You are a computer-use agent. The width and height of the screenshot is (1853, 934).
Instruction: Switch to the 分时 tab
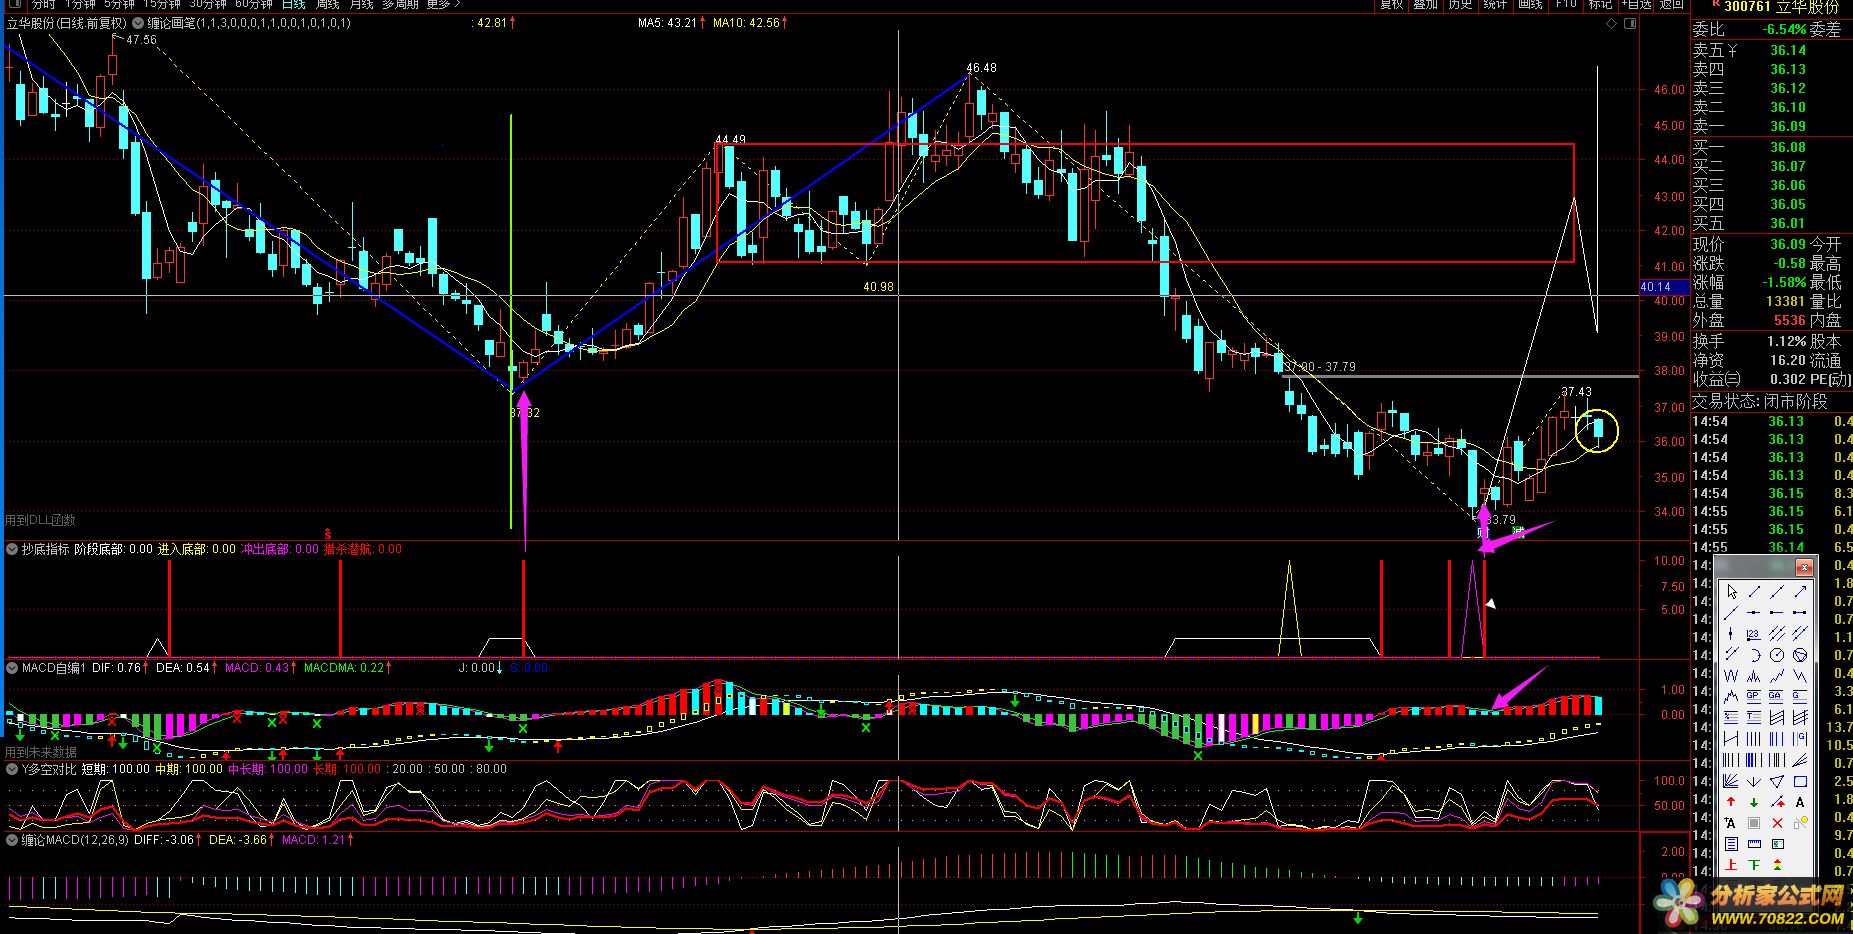click(43, 4)
